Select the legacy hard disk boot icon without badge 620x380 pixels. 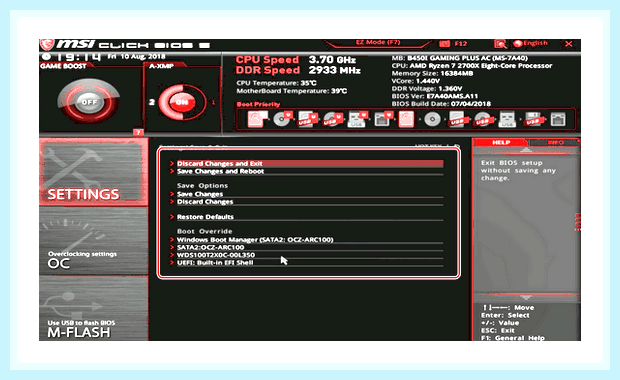click(x=406, y=119)
